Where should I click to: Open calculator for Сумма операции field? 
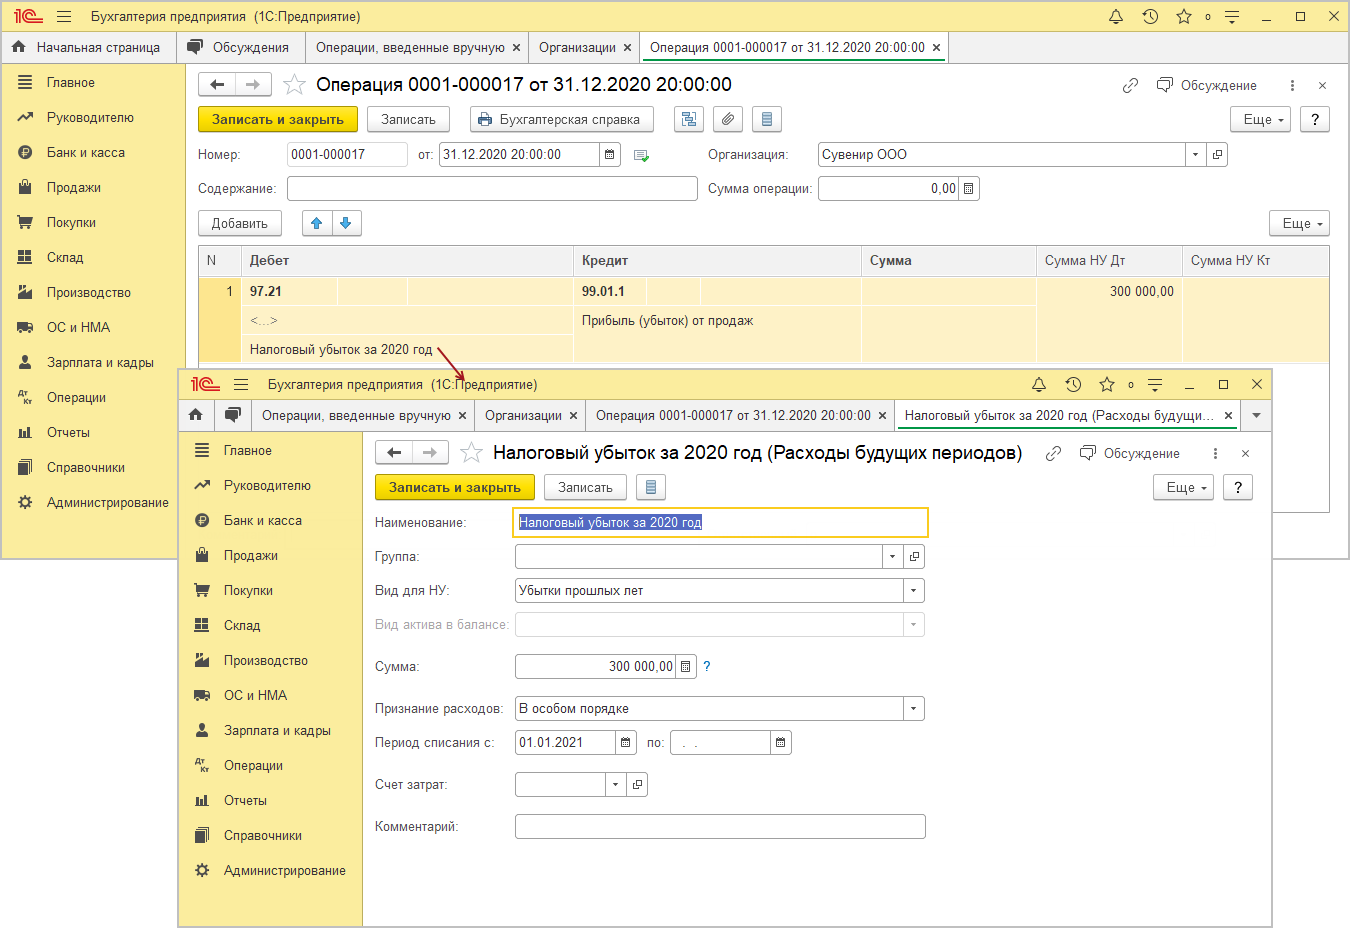click(968, 189)
